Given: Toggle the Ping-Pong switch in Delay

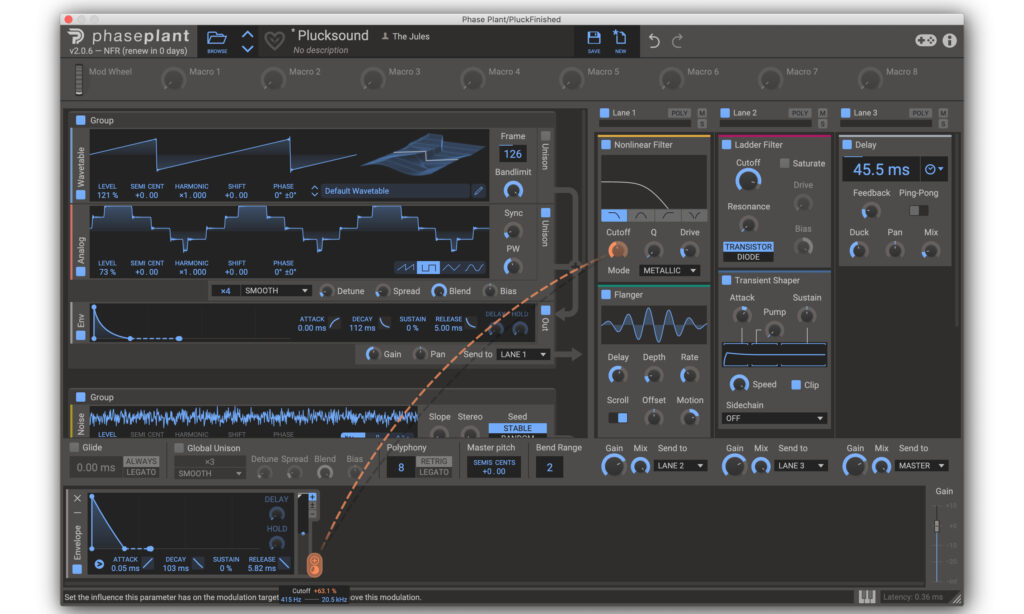Looking at the screenshot, I should pyautogui.click(x=918, y=210).
